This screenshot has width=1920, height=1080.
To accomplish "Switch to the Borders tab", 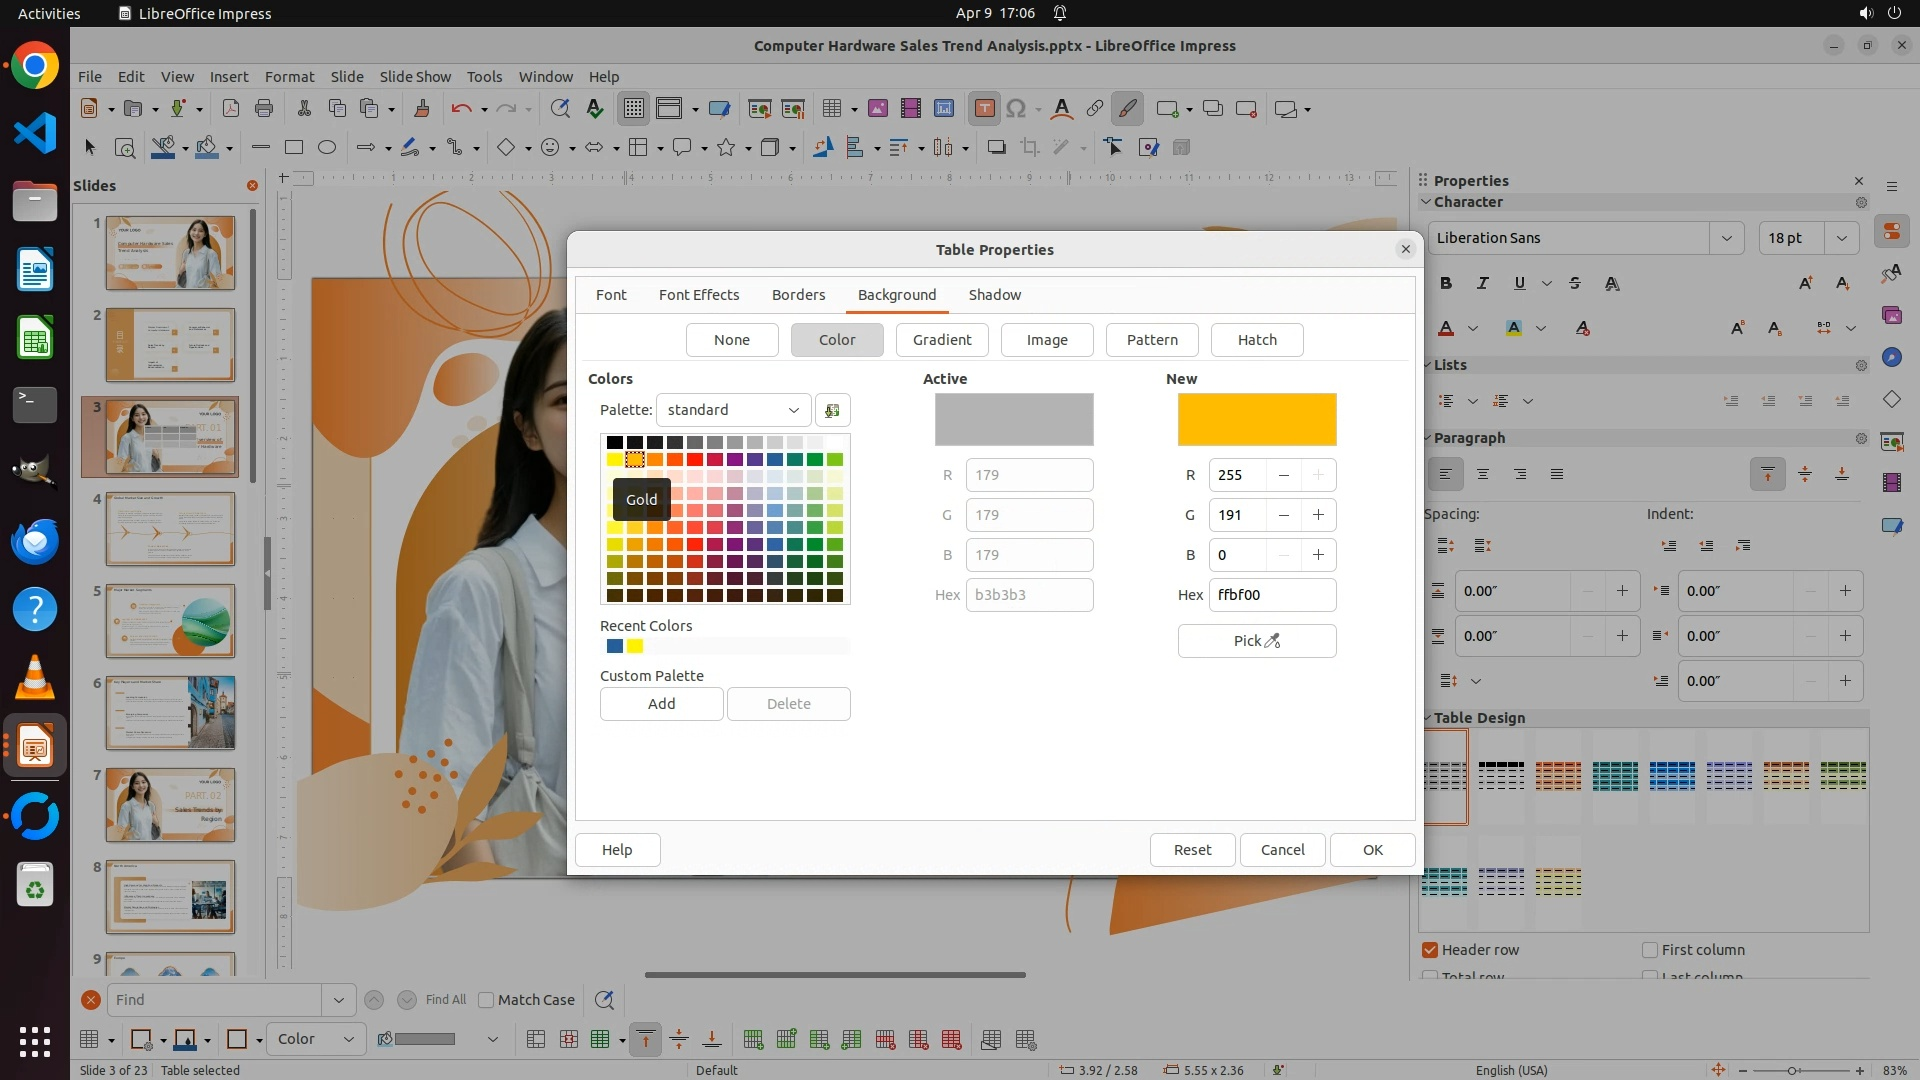I will point(798,295).
